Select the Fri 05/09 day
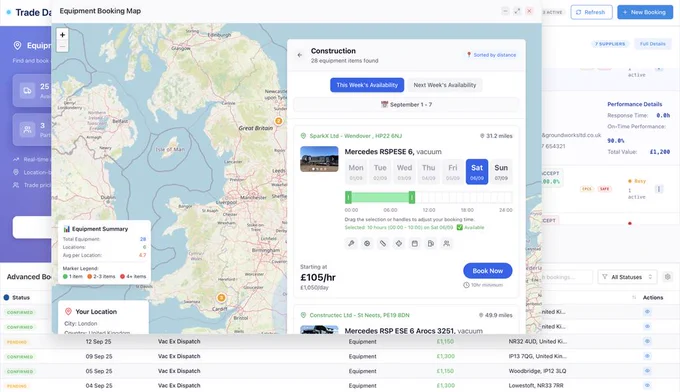The height and width of the screenshot is (392, 680). click(453, 172)
